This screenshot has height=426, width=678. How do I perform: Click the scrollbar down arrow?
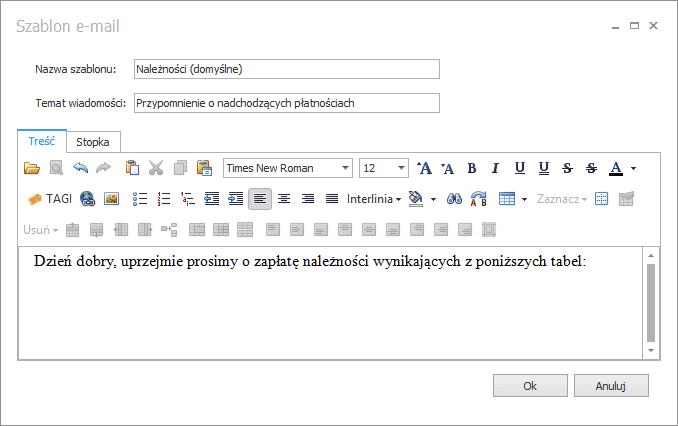(651, 351)
